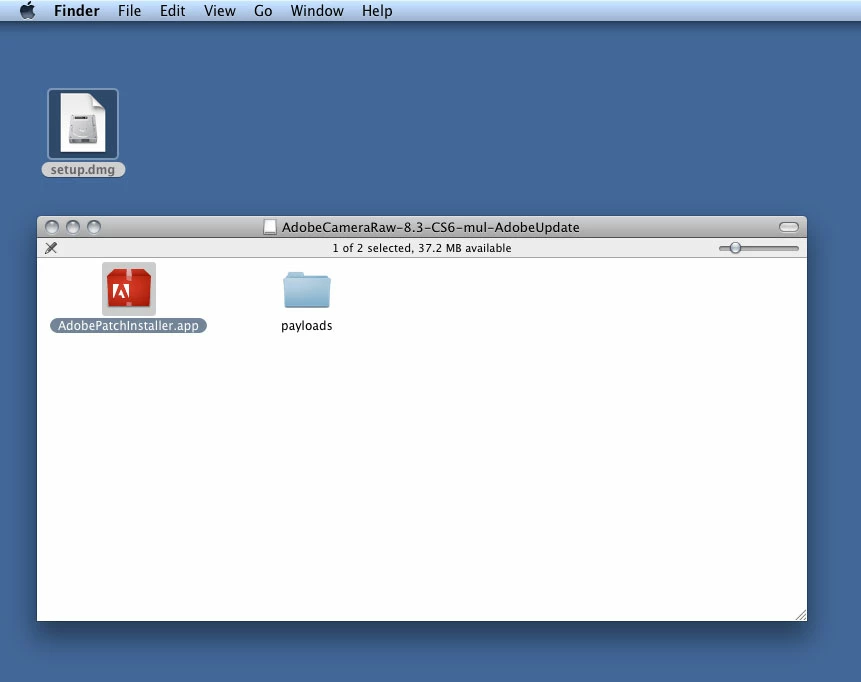Open the Window menu

pyautogui.click(x=317, y=10)
